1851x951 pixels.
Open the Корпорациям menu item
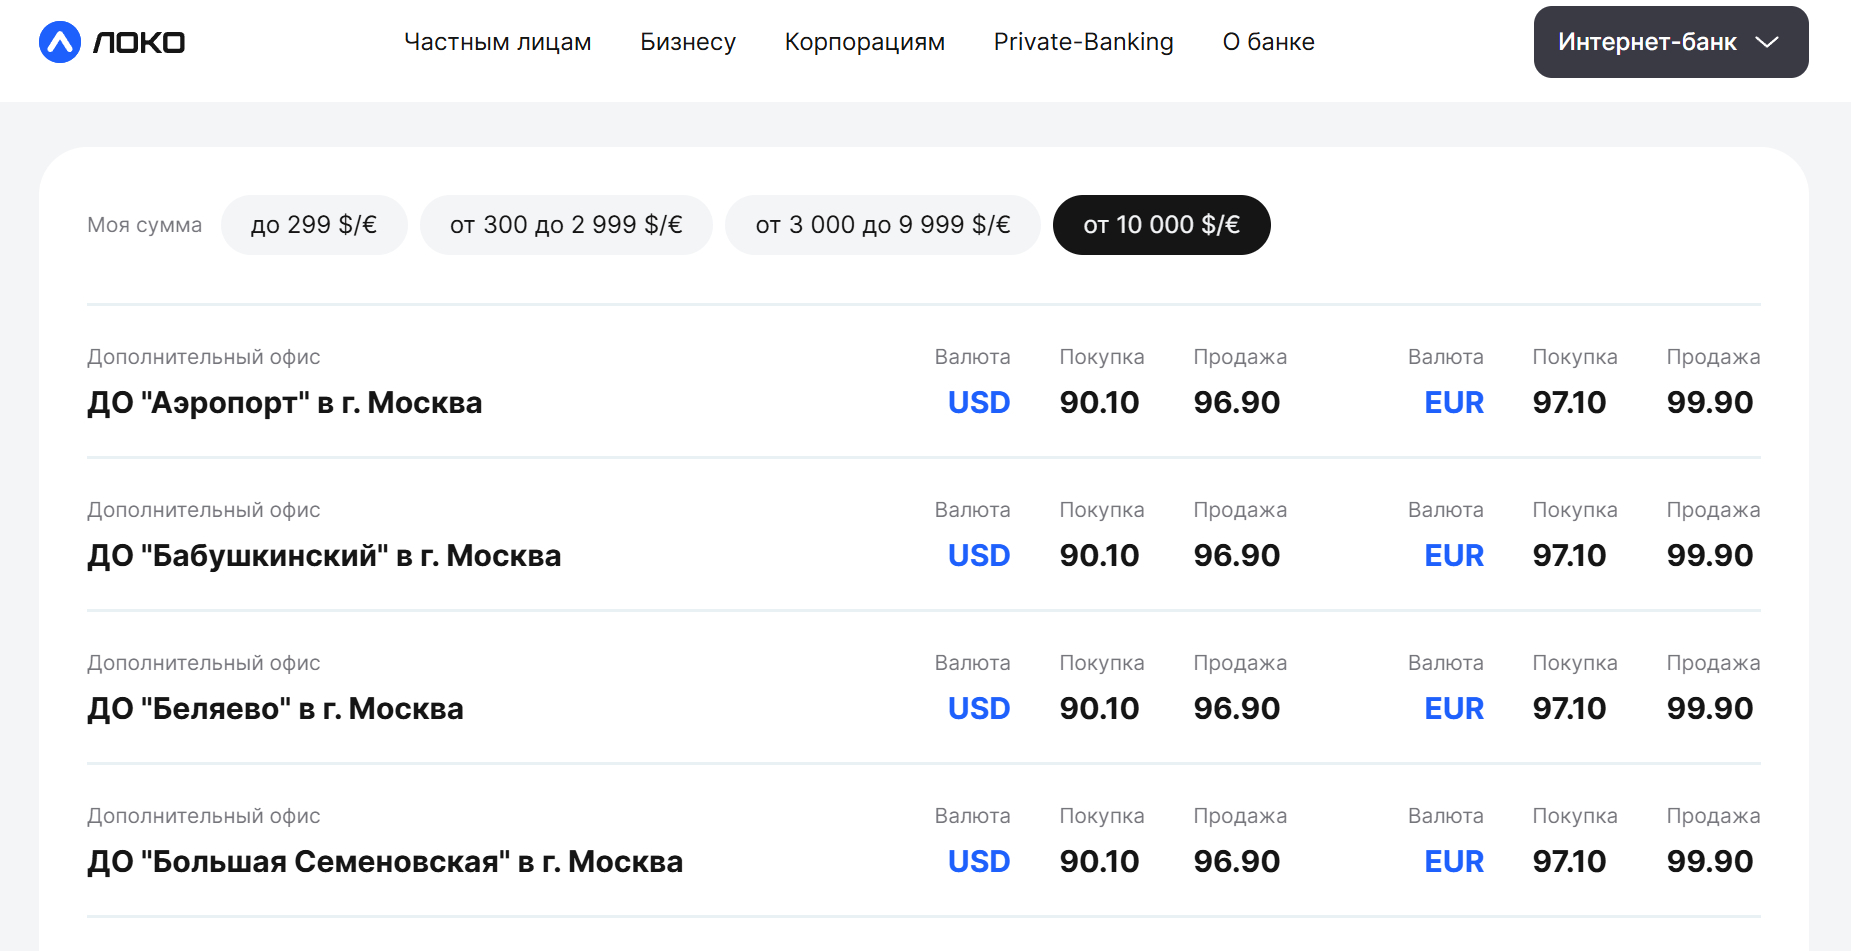864,42
